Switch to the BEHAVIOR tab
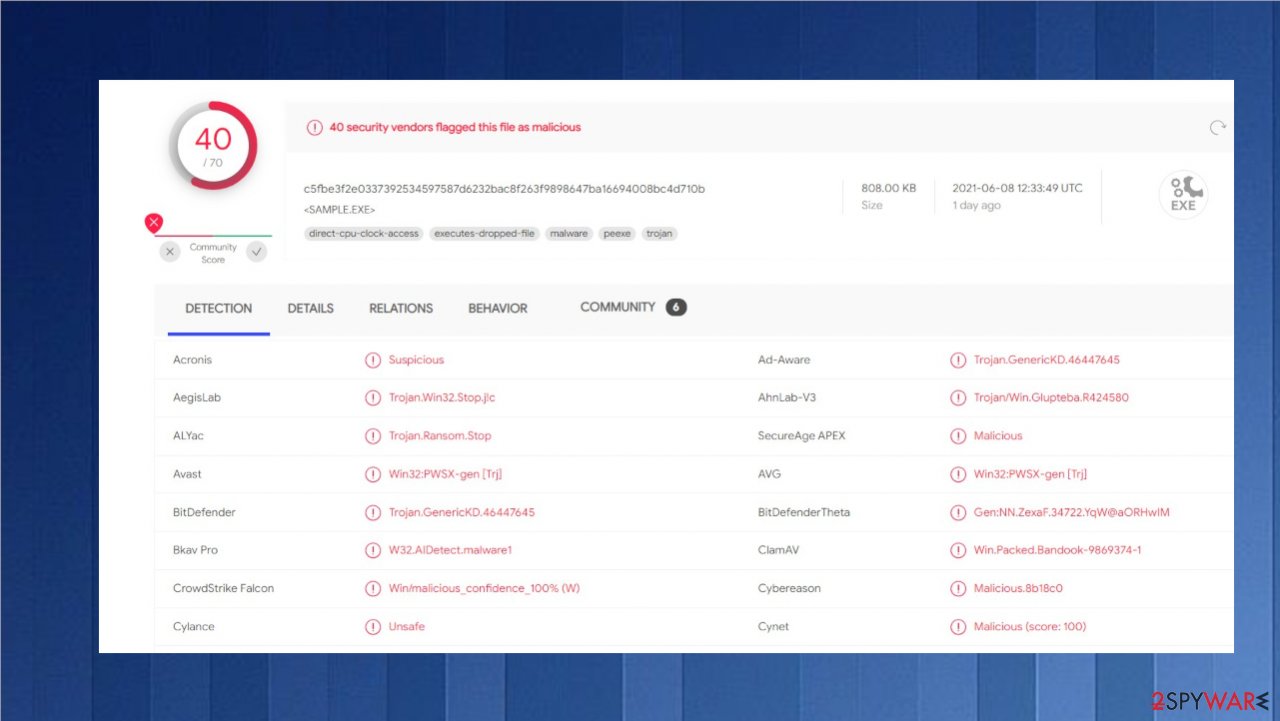The height and width of the screenshot is (721, 1280). [498, 308]
